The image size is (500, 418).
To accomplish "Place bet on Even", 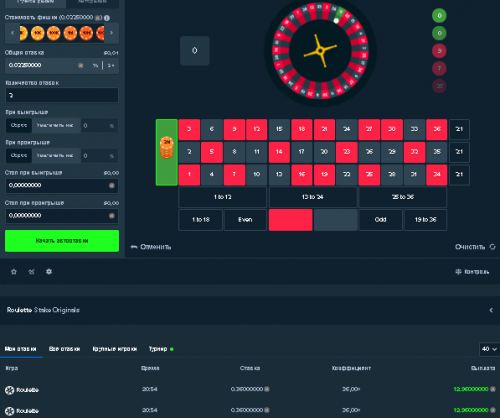I will (x=245, y=220).
